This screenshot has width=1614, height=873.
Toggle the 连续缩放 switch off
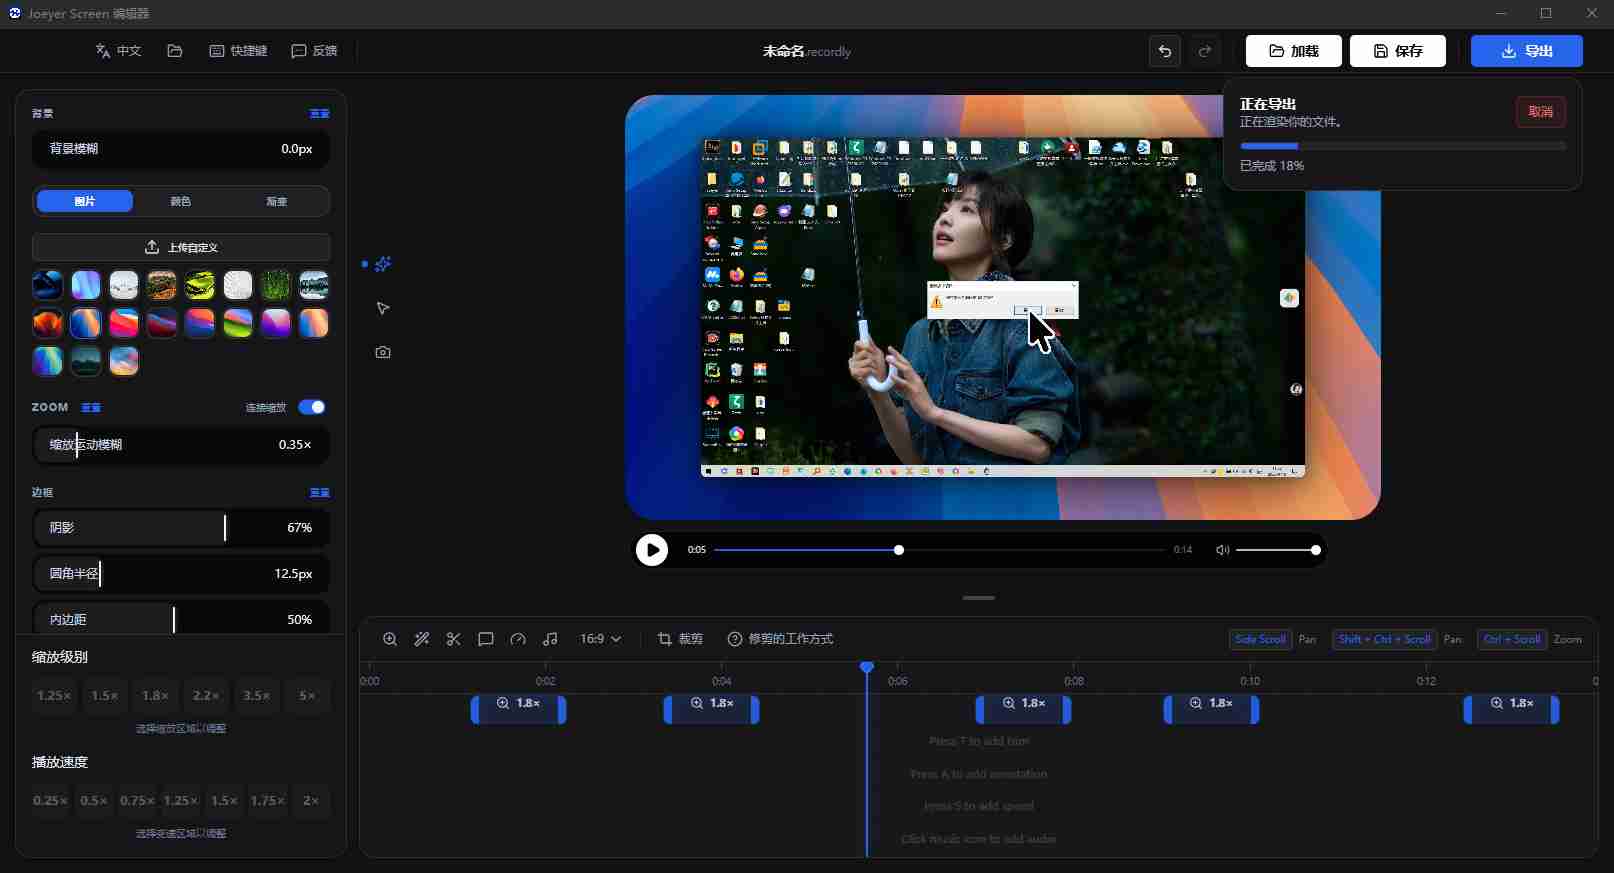tap(312, 407)
